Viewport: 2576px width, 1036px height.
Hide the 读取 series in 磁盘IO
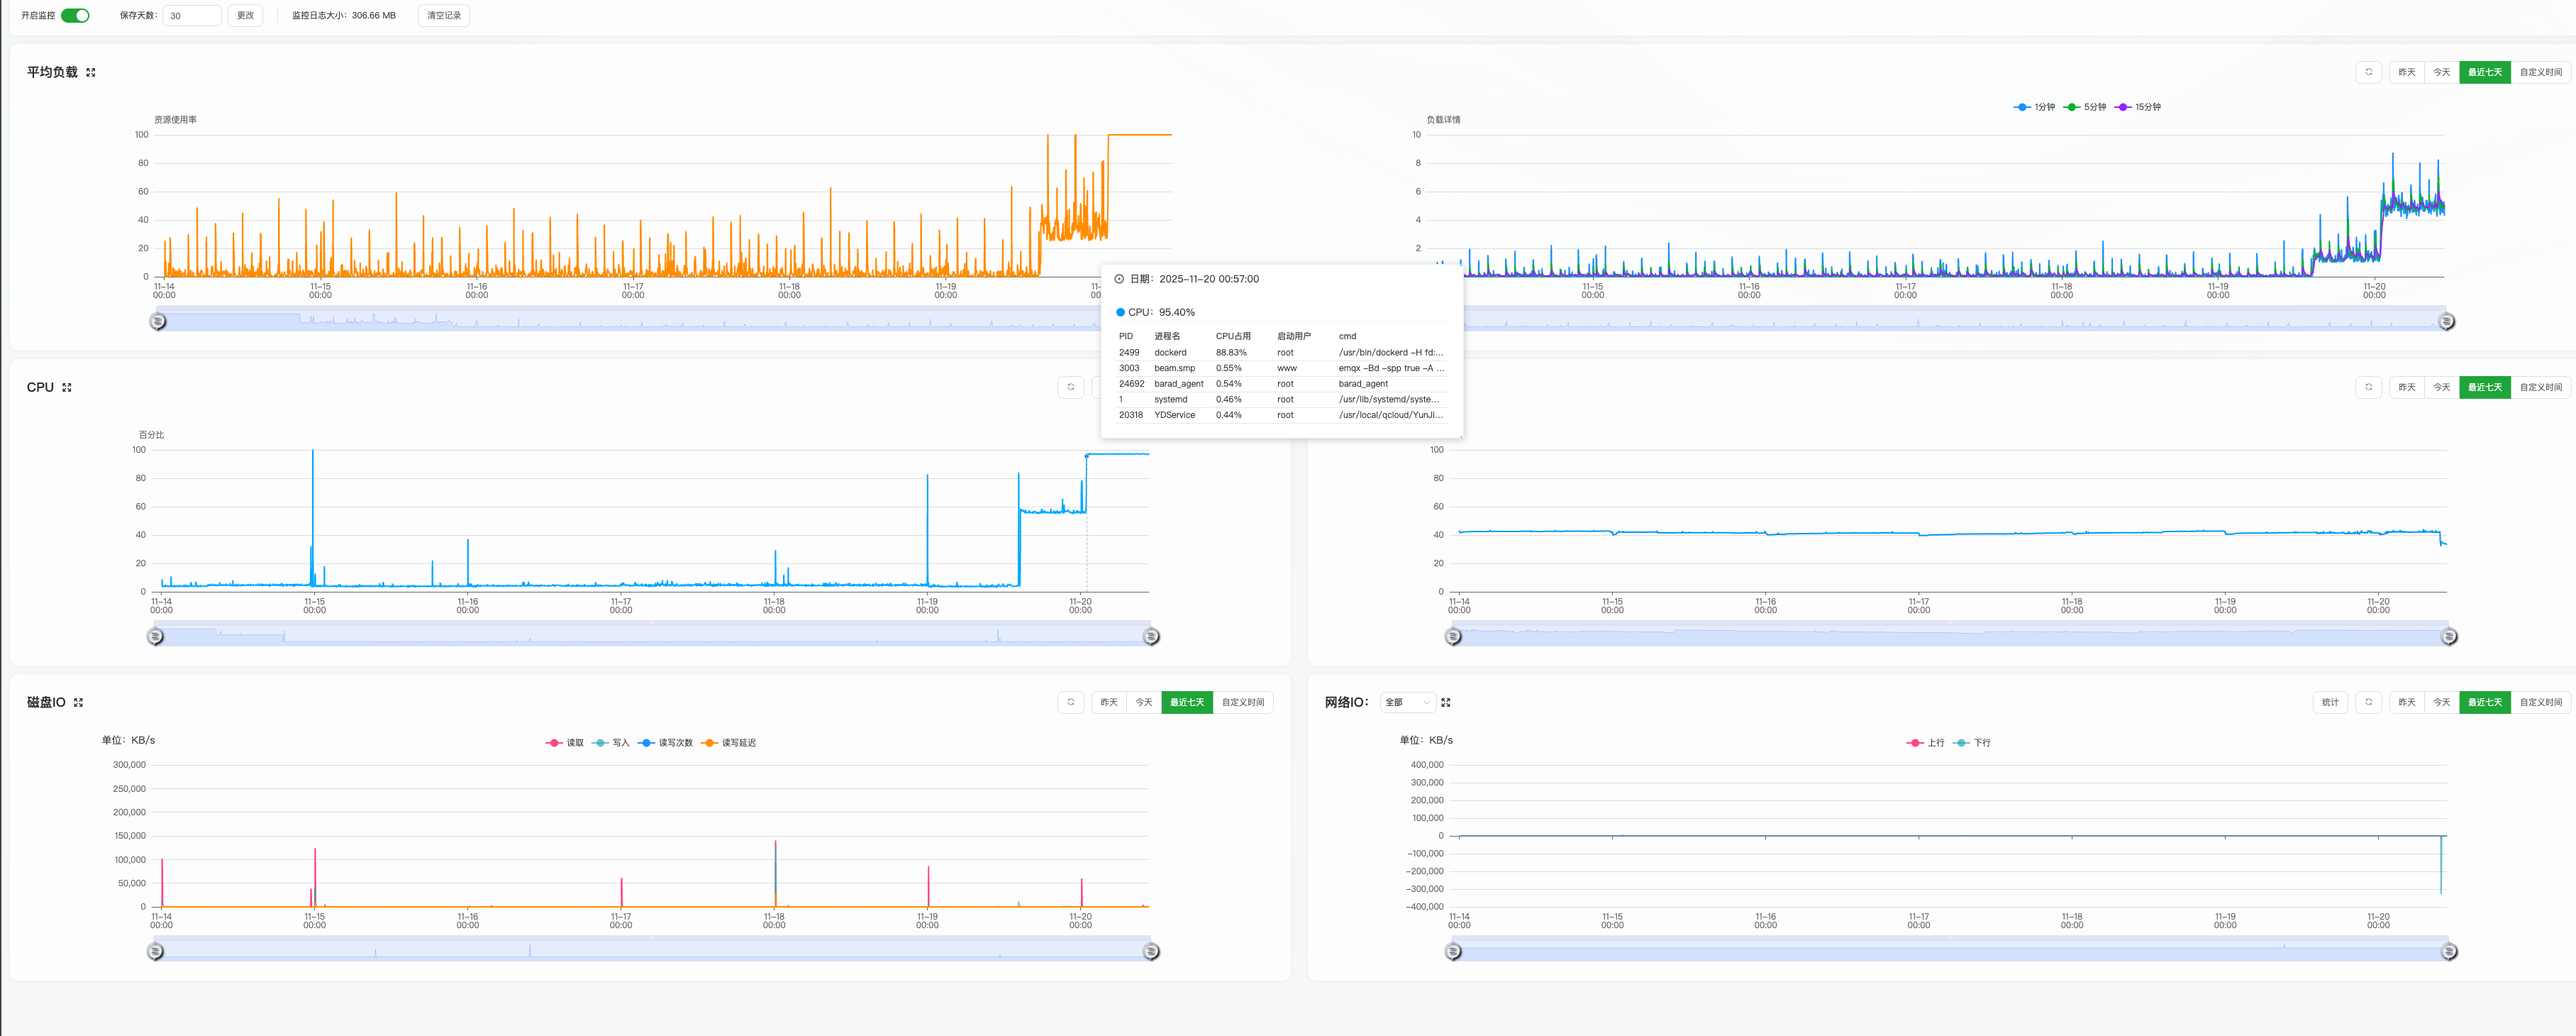[565, 743]
